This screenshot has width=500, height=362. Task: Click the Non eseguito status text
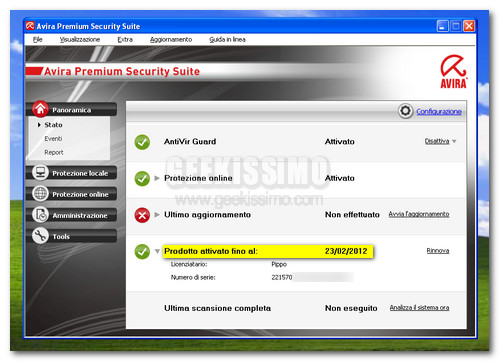[x=351, y=308]
